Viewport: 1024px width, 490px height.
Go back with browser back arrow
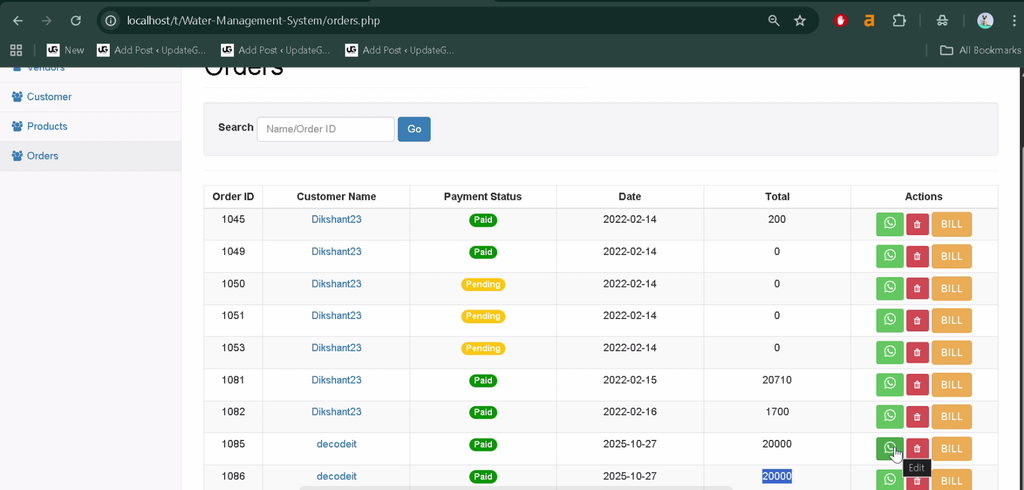(x=18, y=21)
